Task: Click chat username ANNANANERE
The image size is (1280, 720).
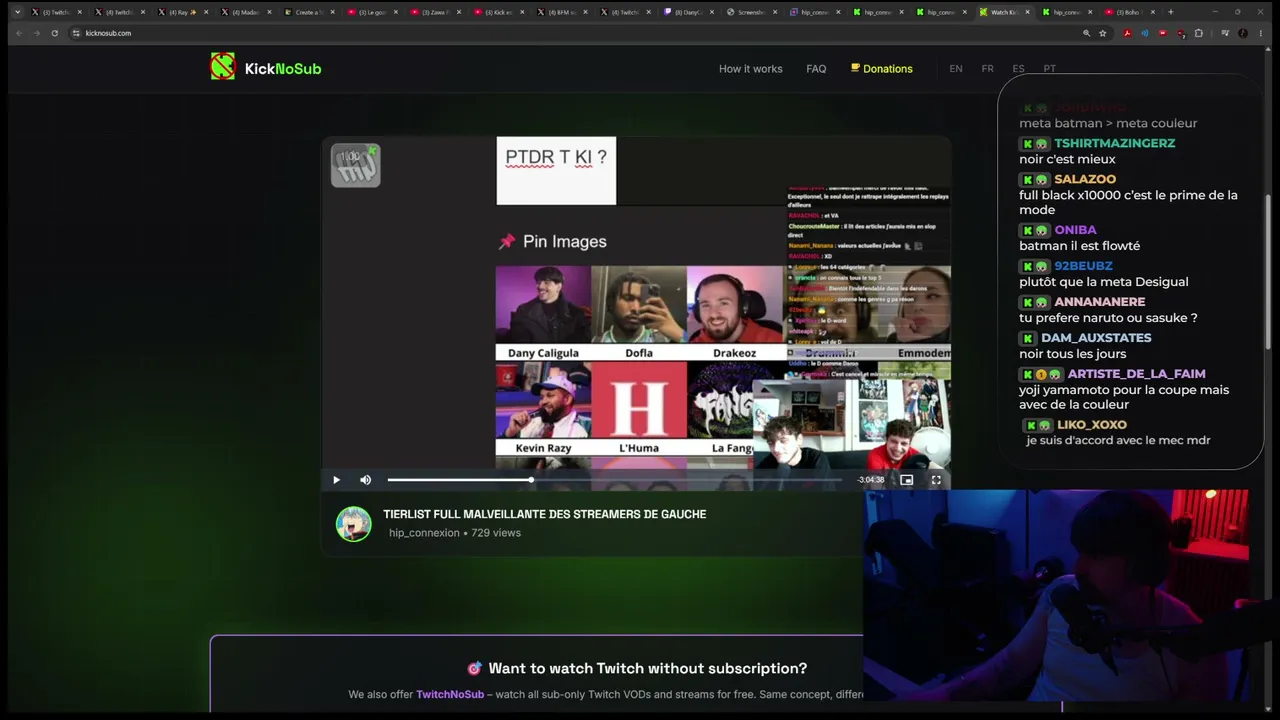Action: [x=1100, y=302]
